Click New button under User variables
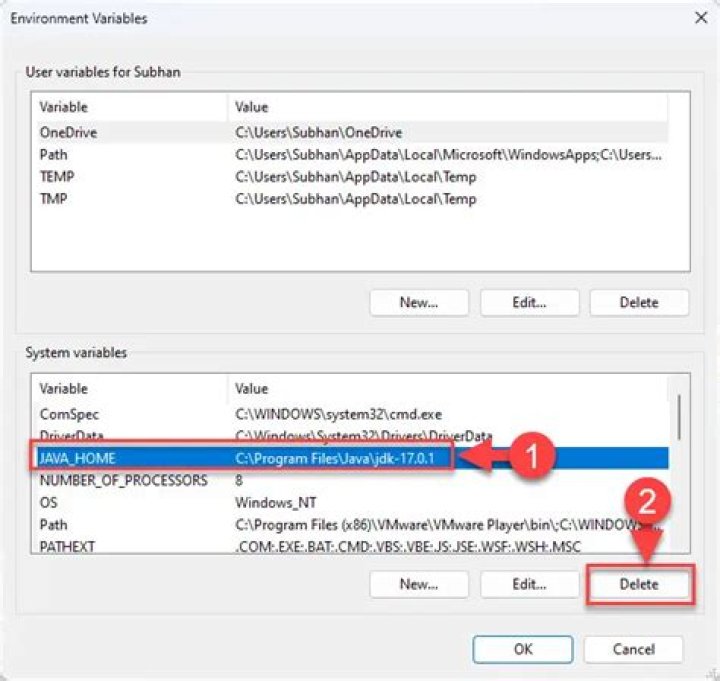The width and height of the screenshot is (720, 681). point(419,303)
